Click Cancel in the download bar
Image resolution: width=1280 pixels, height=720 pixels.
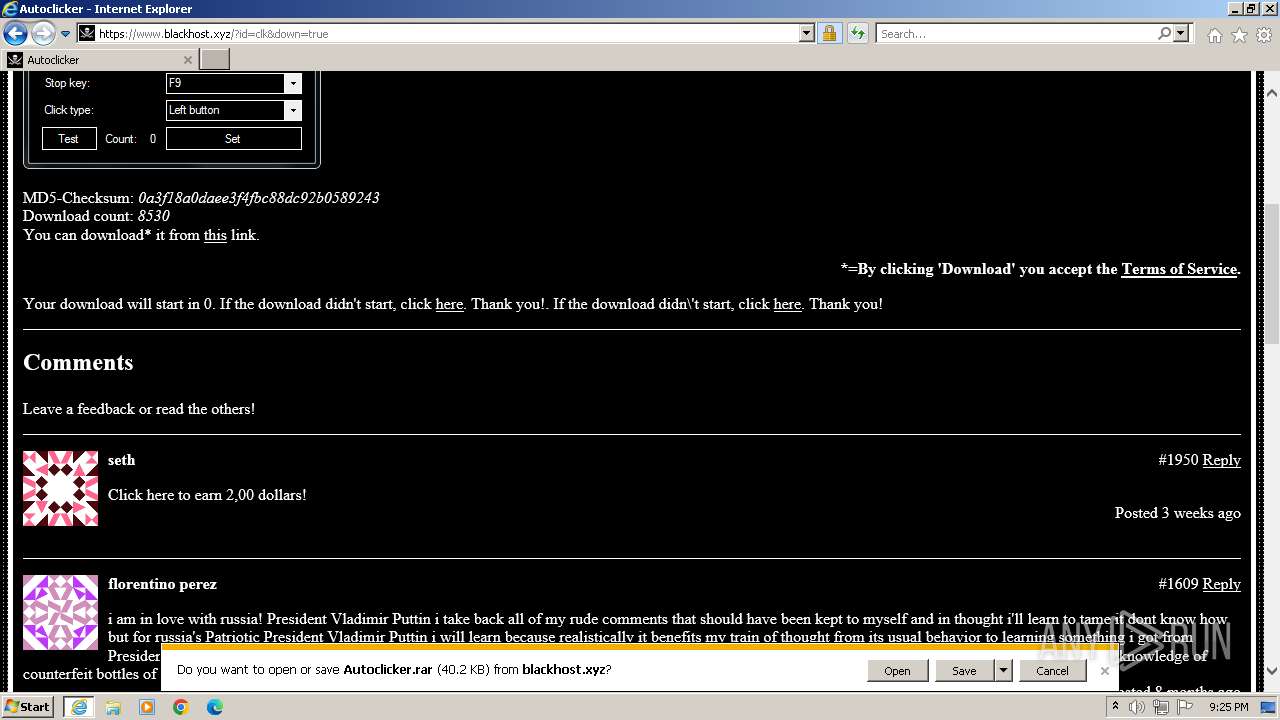1052,671
